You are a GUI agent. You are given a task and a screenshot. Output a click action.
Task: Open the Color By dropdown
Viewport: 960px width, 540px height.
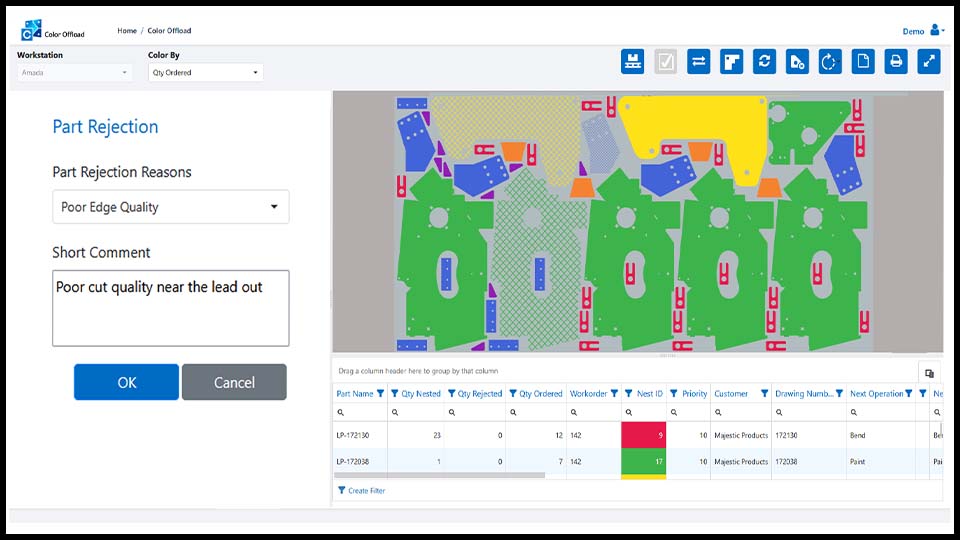pyautogui.click(x=204, y=73)
